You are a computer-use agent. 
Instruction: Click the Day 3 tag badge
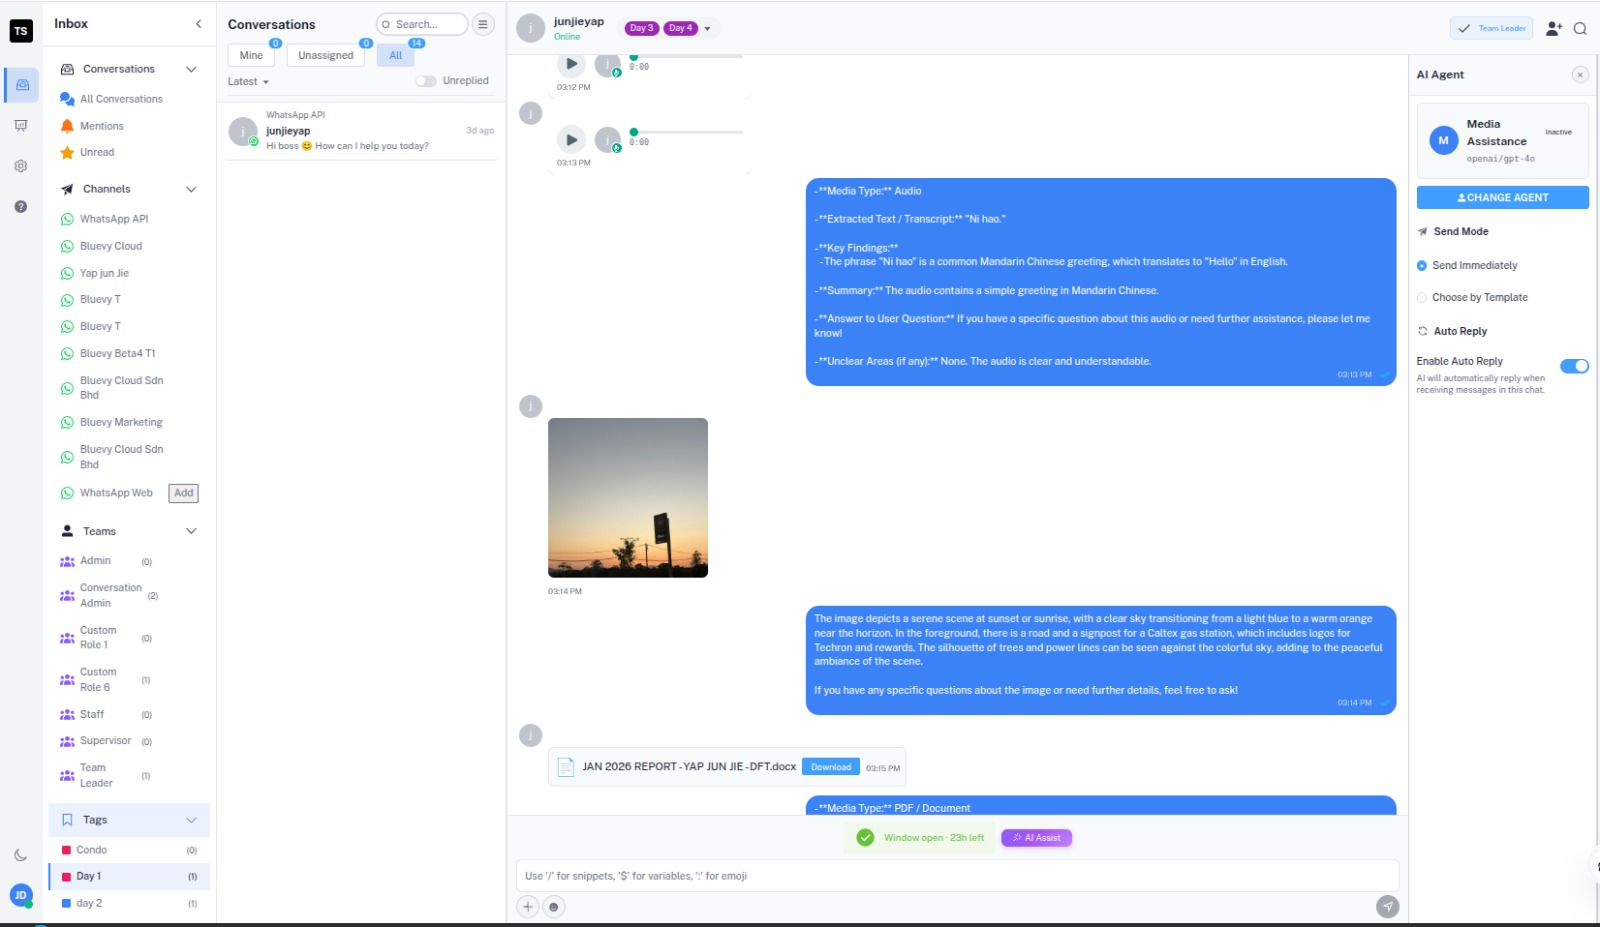coord(641,28)
